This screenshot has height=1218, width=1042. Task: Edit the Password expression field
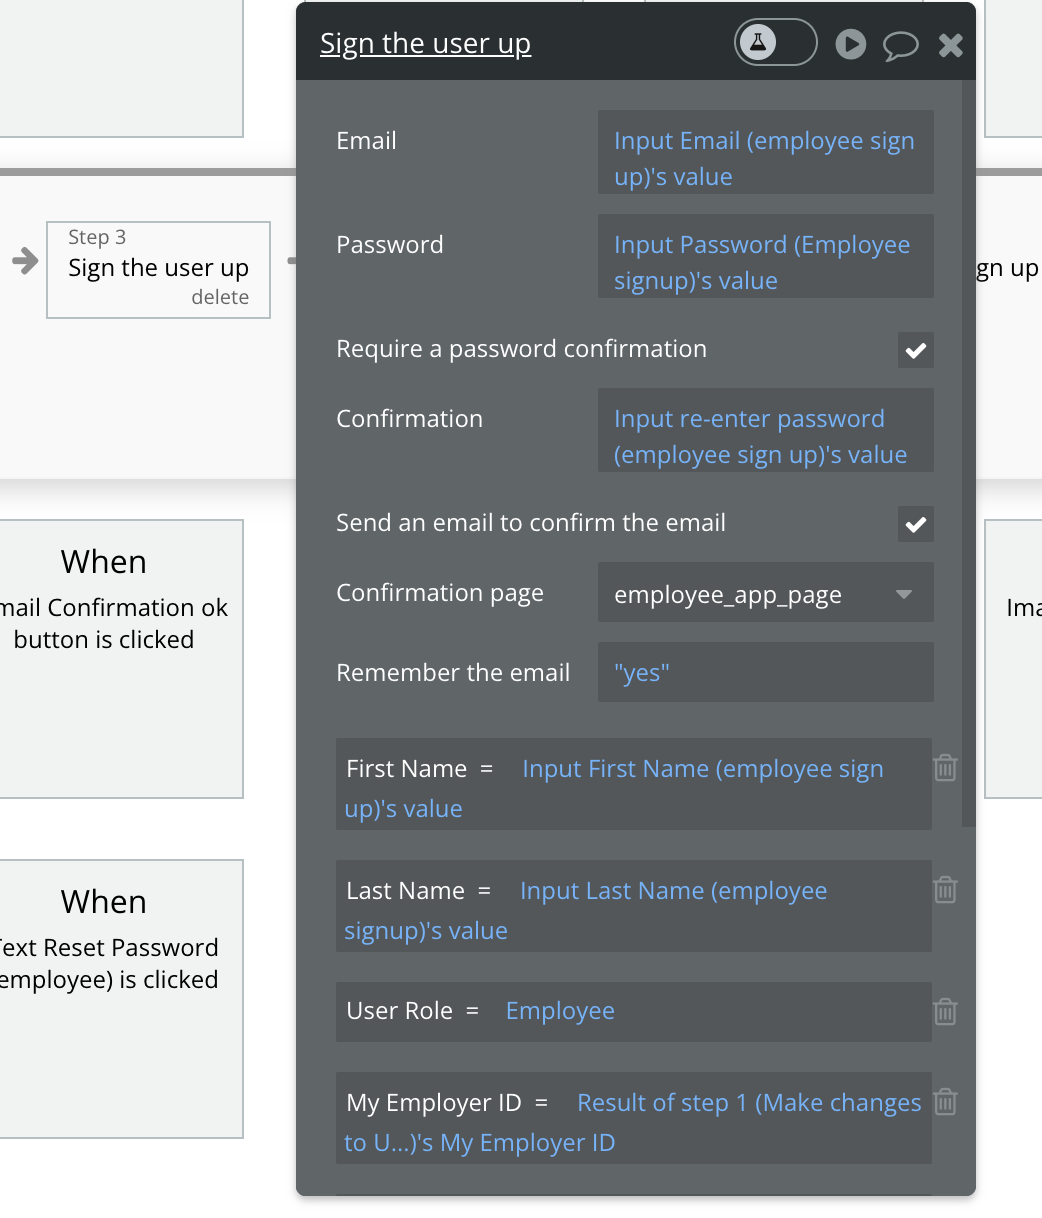(765, 262)
